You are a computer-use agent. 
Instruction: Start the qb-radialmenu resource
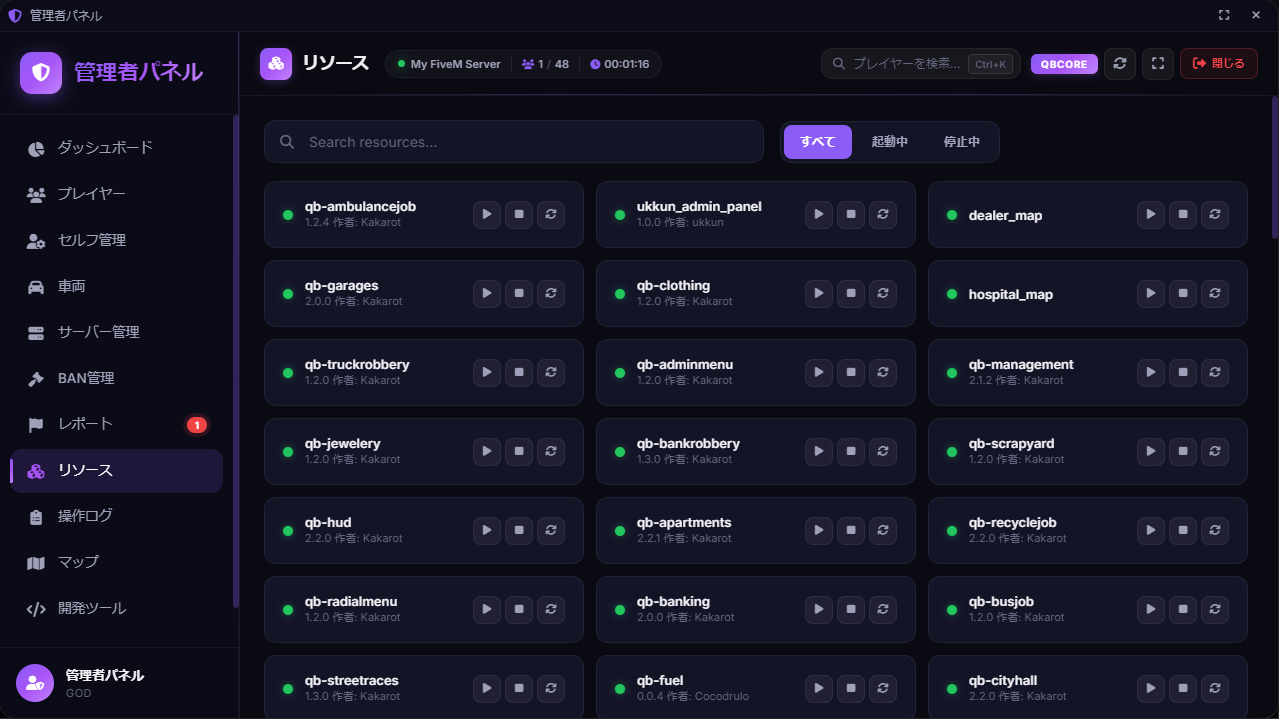tap(487, 609)
